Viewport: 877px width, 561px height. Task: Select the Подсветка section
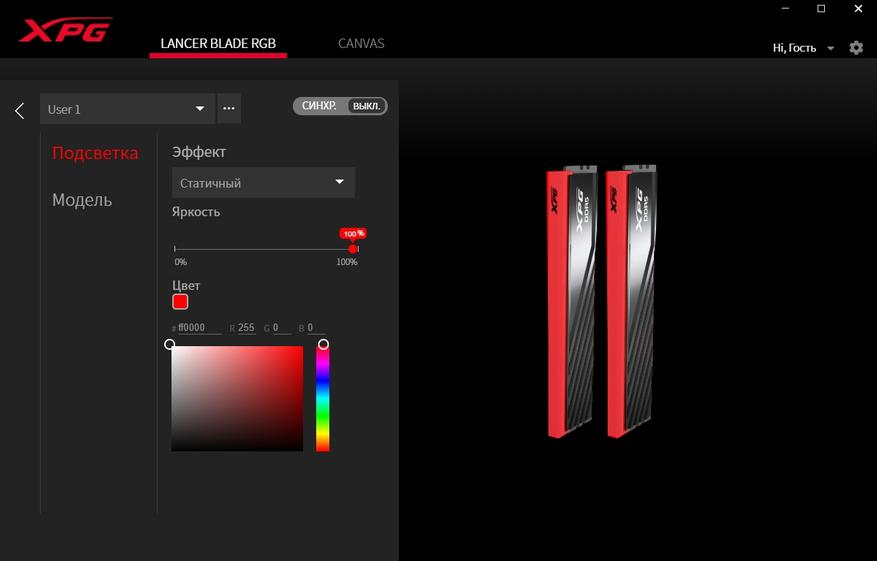click(x=95, y=153)
